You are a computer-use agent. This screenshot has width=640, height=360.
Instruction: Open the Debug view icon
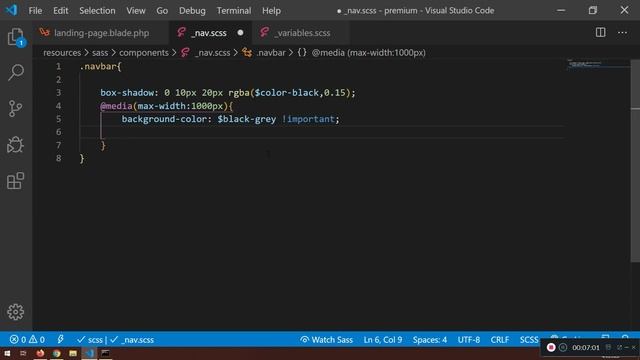[x=16, y=144]
